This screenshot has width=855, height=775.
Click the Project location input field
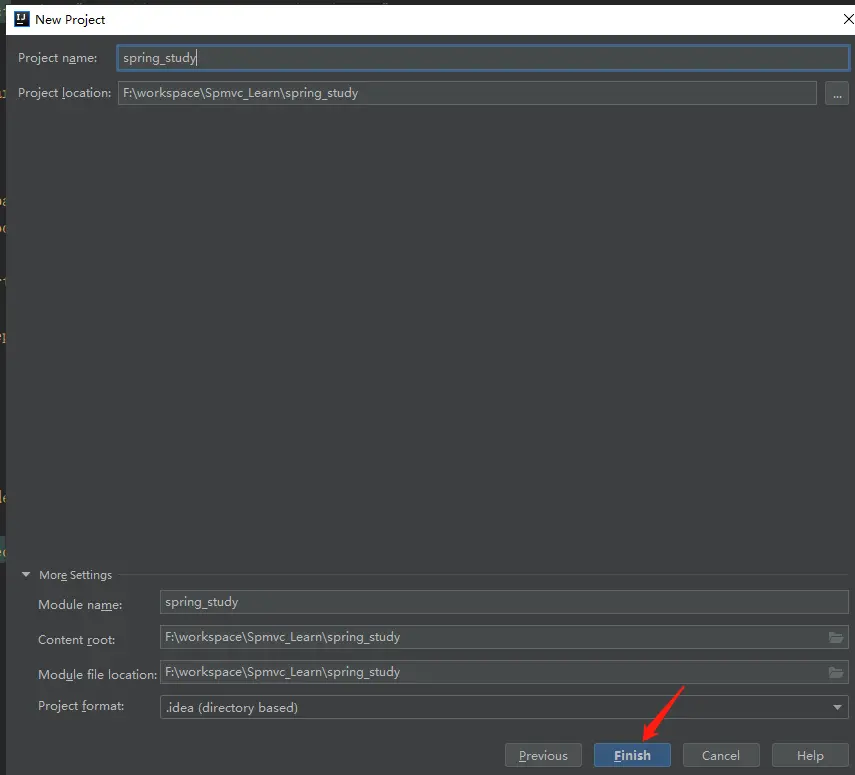tap(467, 93)
